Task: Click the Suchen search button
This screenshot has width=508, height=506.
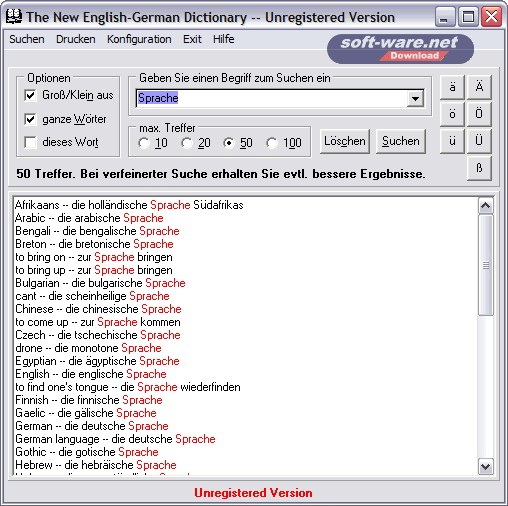Action: [x=401, y=141]
